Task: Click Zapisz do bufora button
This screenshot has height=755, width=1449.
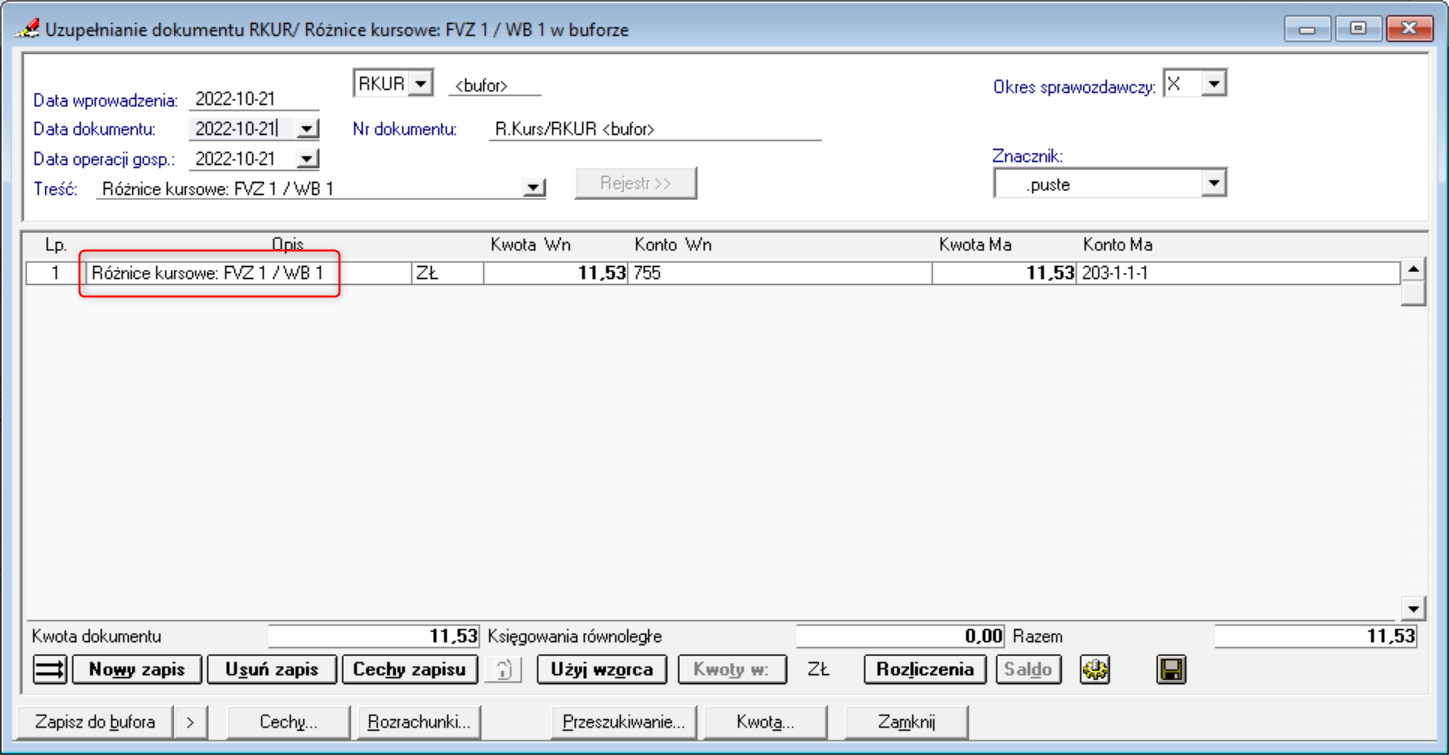Action: point(95,721)
